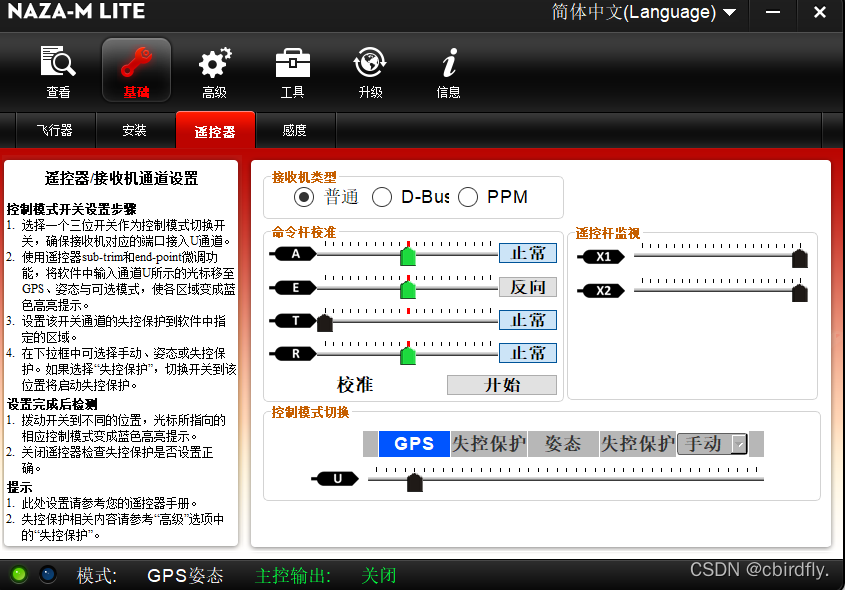Click the U channel label badge
This screenshot has height=590, width=845.
point(337,478)
